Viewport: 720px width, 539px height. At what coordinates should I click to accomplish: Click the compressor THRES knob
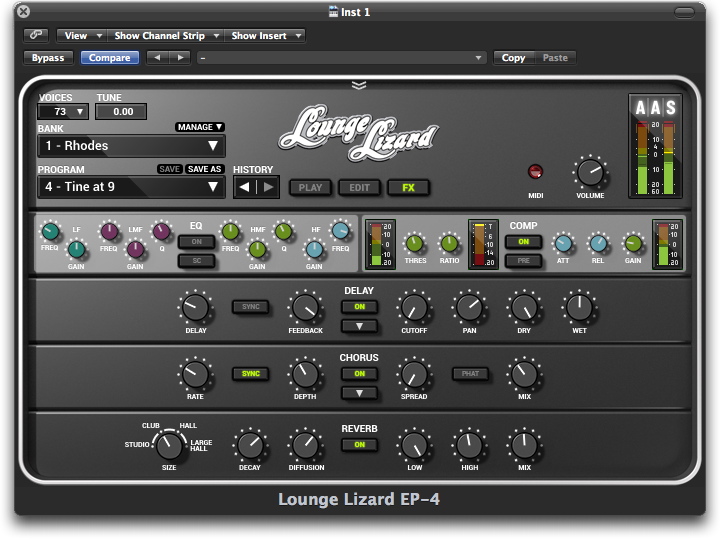[415, 243]
